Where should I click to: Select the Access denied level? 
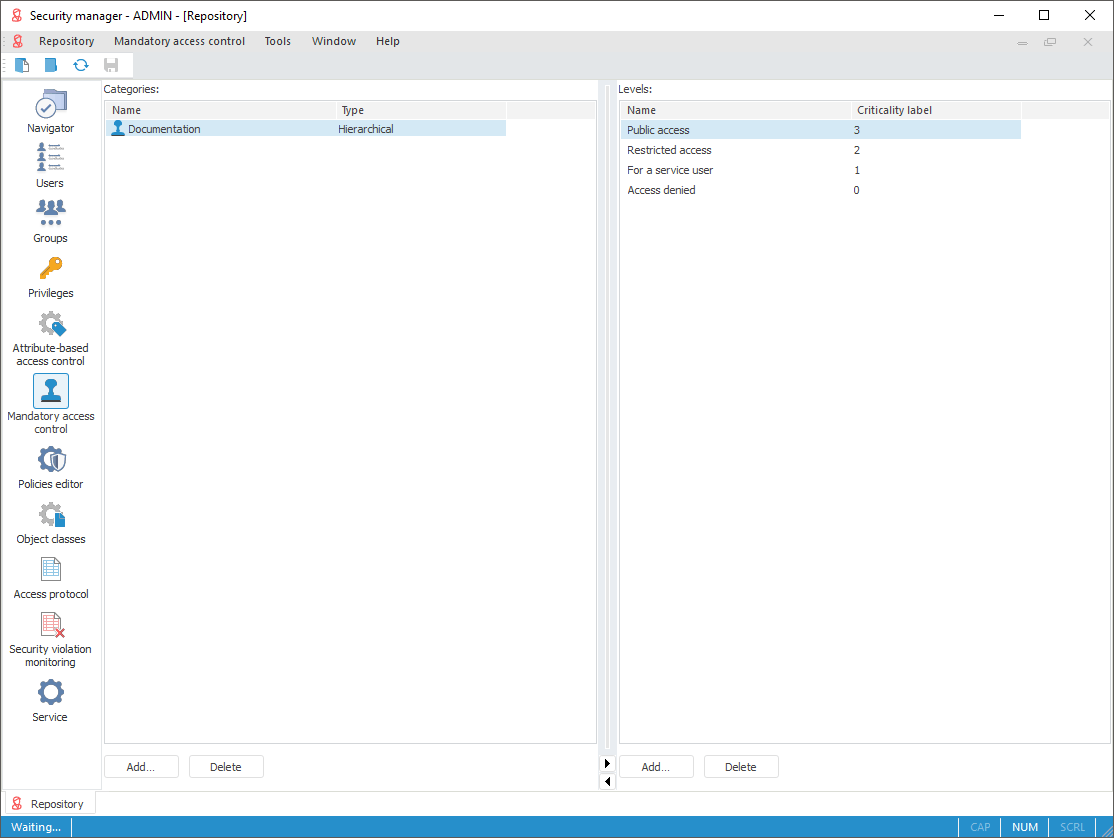(x=821, y=190)
